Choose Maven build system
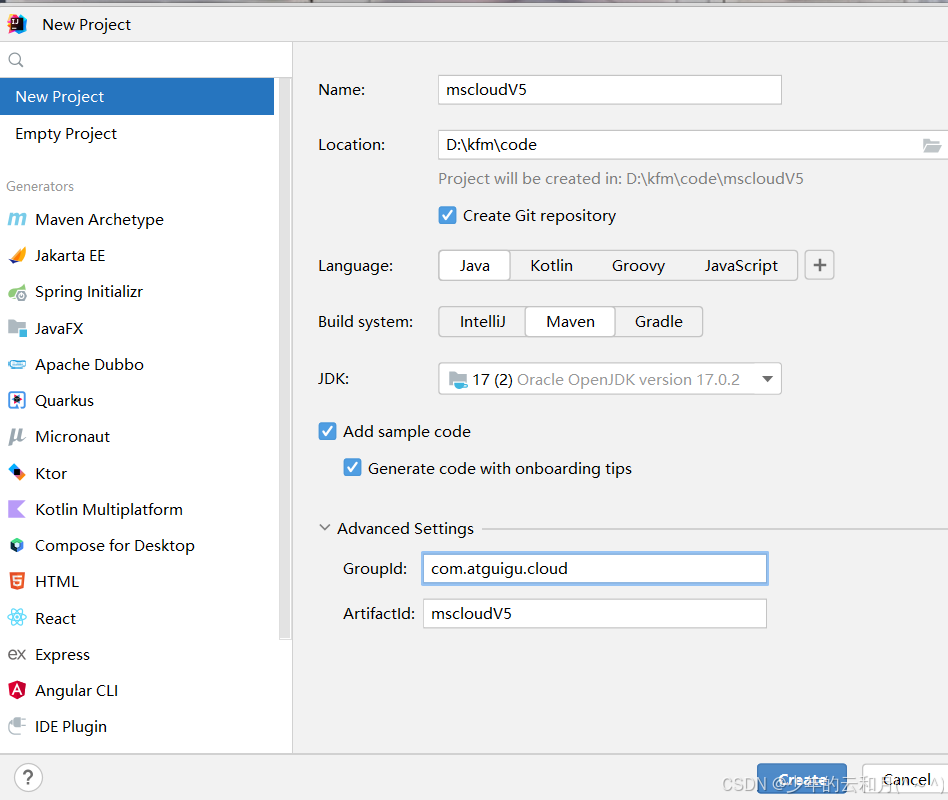Image resolution: width=948 pixels, height=800 pixels. pyautogui.click(x=570, y=322)
